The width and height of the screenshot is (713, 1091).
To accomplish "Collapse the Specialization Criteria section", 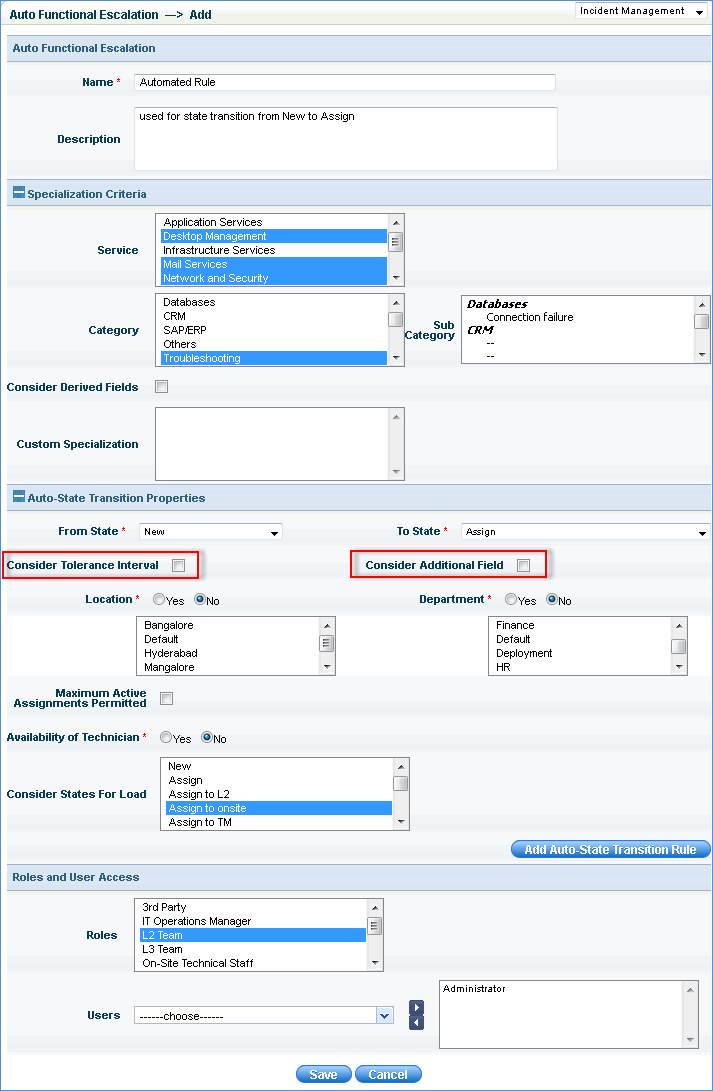I will [x=19, y=194].
